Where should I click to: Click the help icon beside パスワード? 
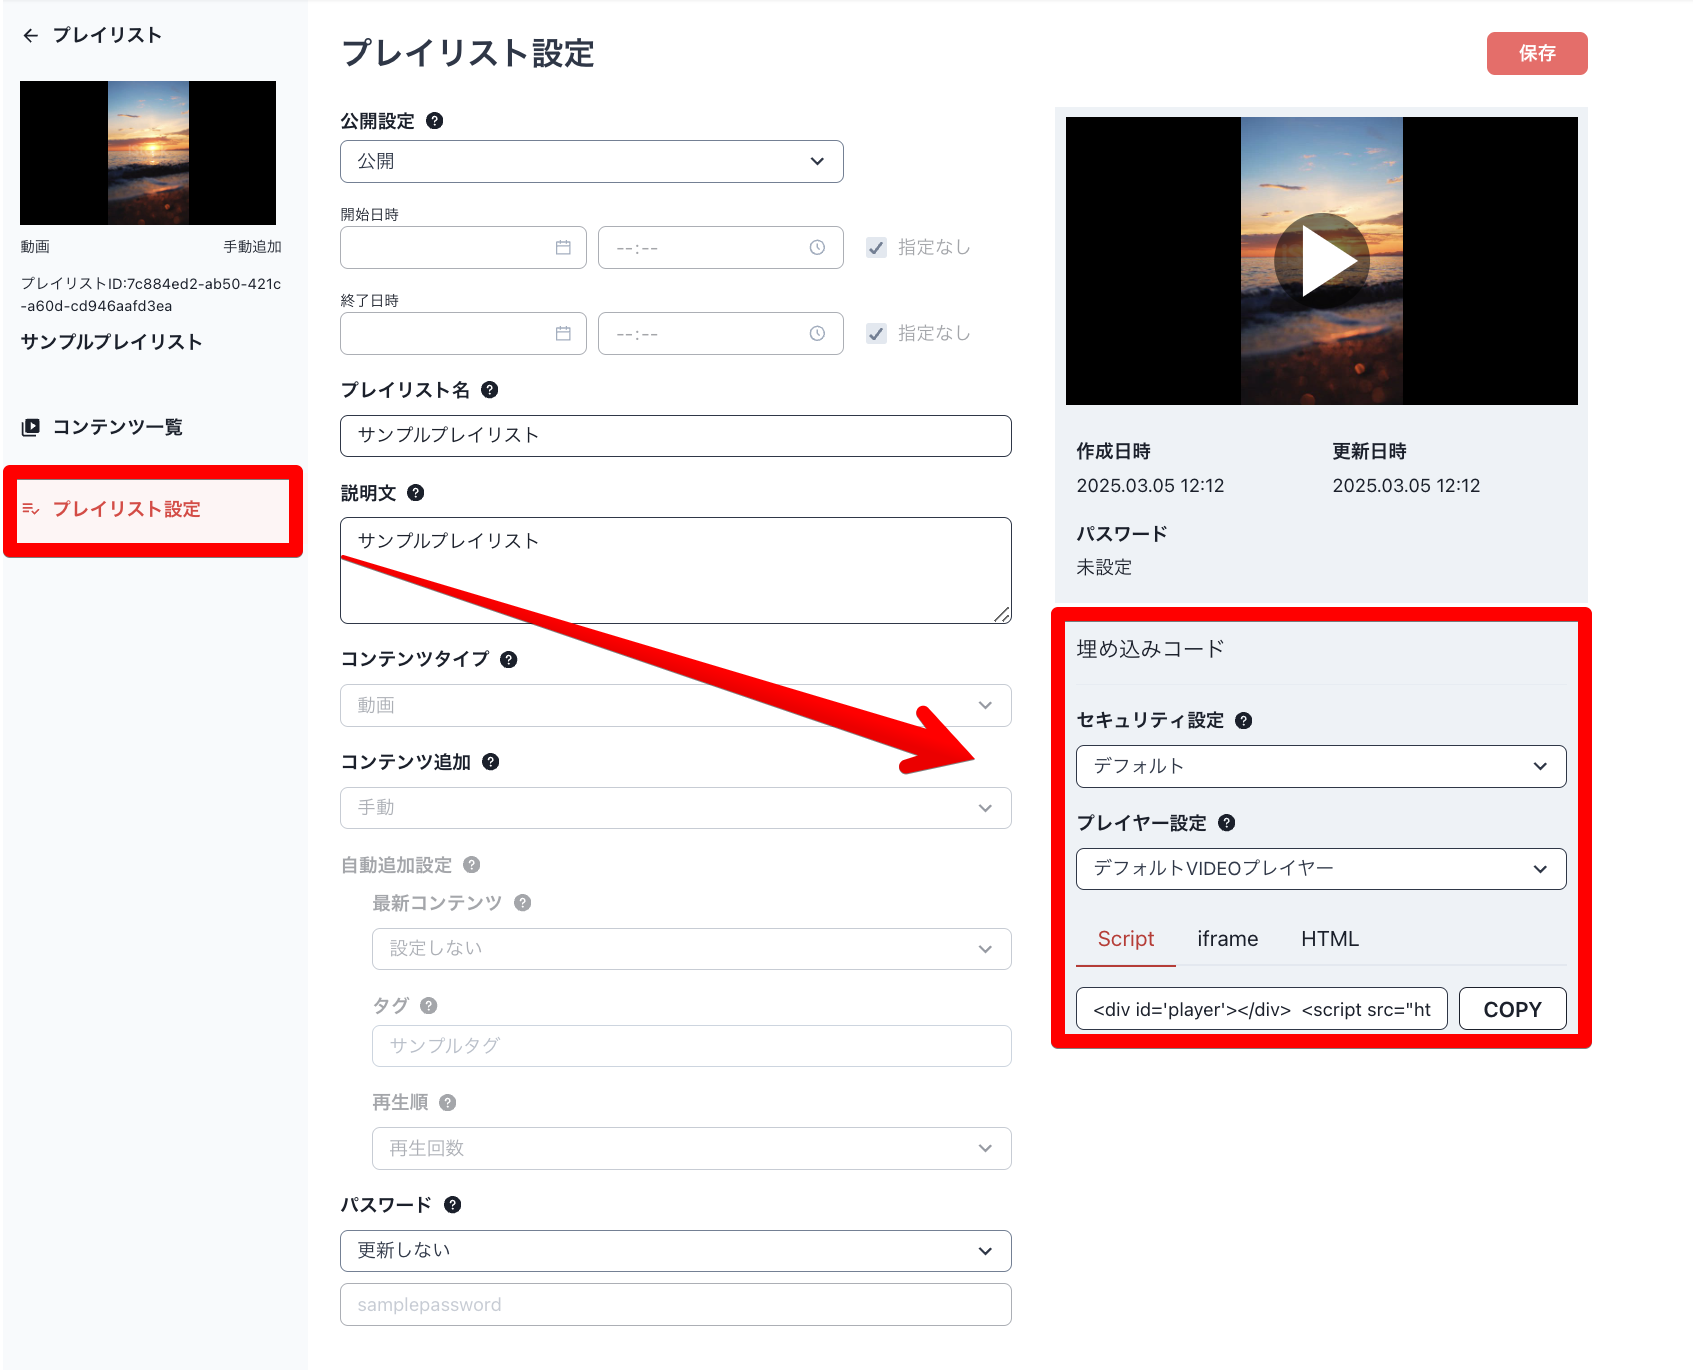click(x=451, y=1204)
